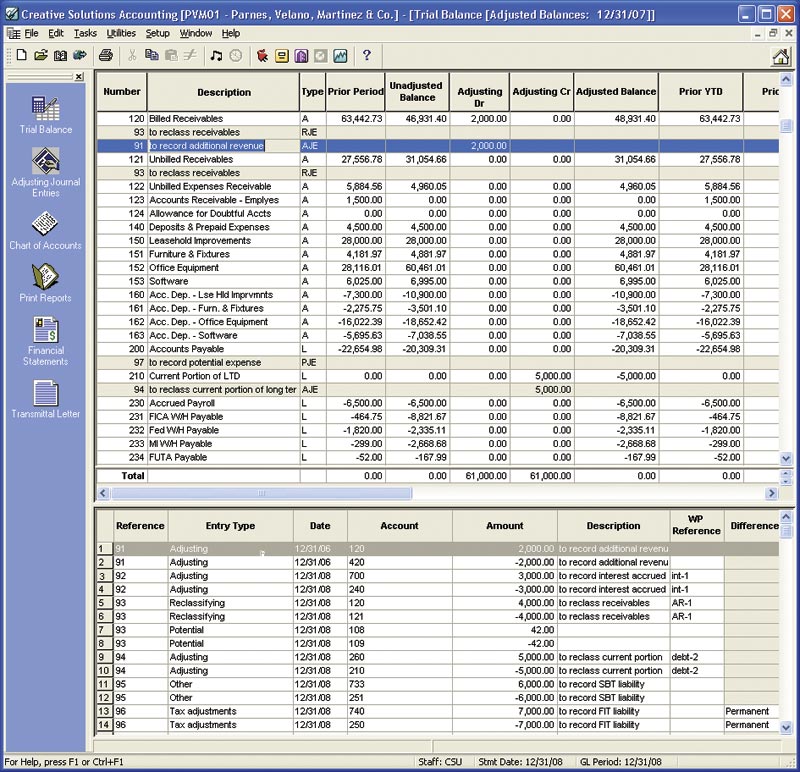Open the Tasks menu
The width and height of the screenshot is (800, 772).
[85, 33]
